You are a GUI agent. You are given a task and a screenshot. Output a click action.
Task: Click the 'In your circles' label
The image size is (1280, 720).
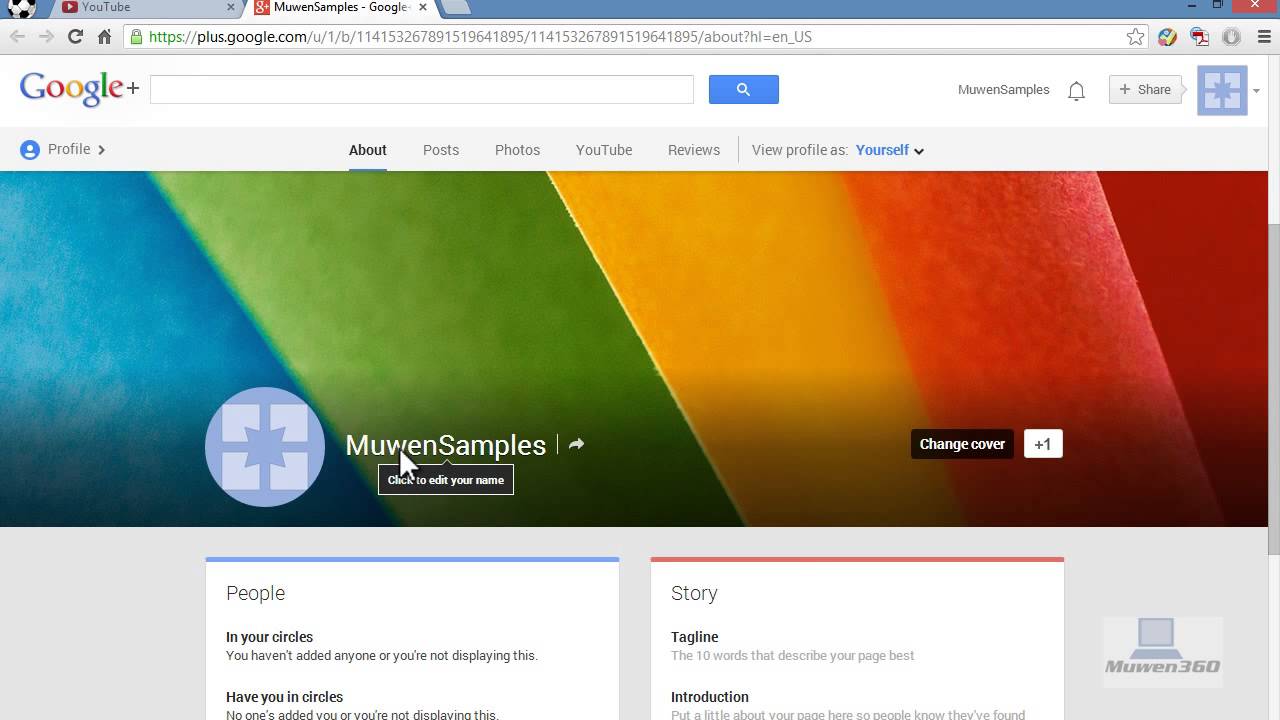(270, 637)
